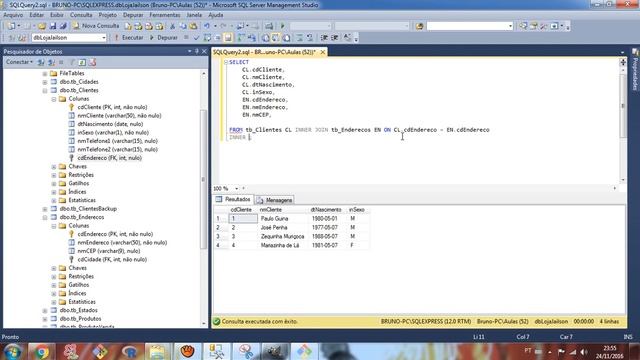Click the Uncomment selected lines icon
The width and height of the screenshot is (640, 360).
pos(310,38)
